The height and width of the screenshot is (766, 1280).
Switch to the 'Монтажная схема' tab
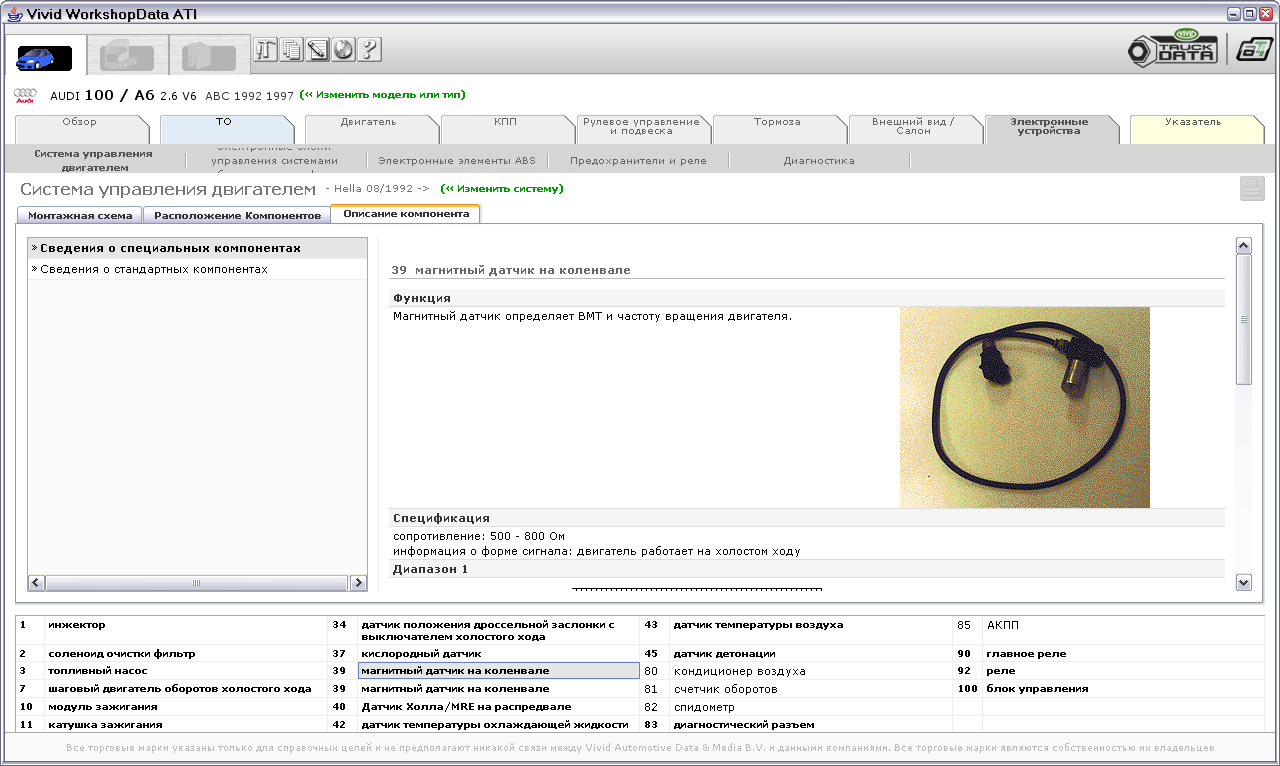coord(80,215)
